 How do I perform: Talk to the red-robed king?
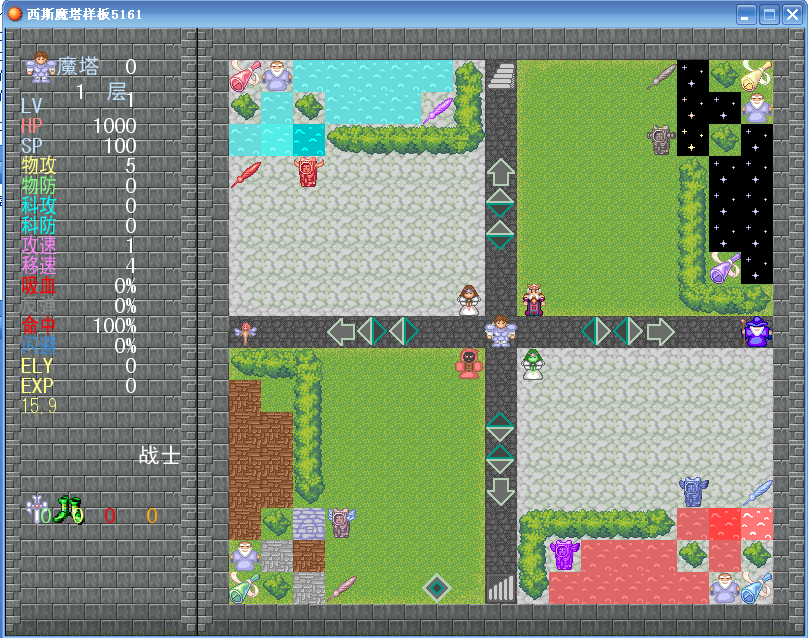point(533,300)
